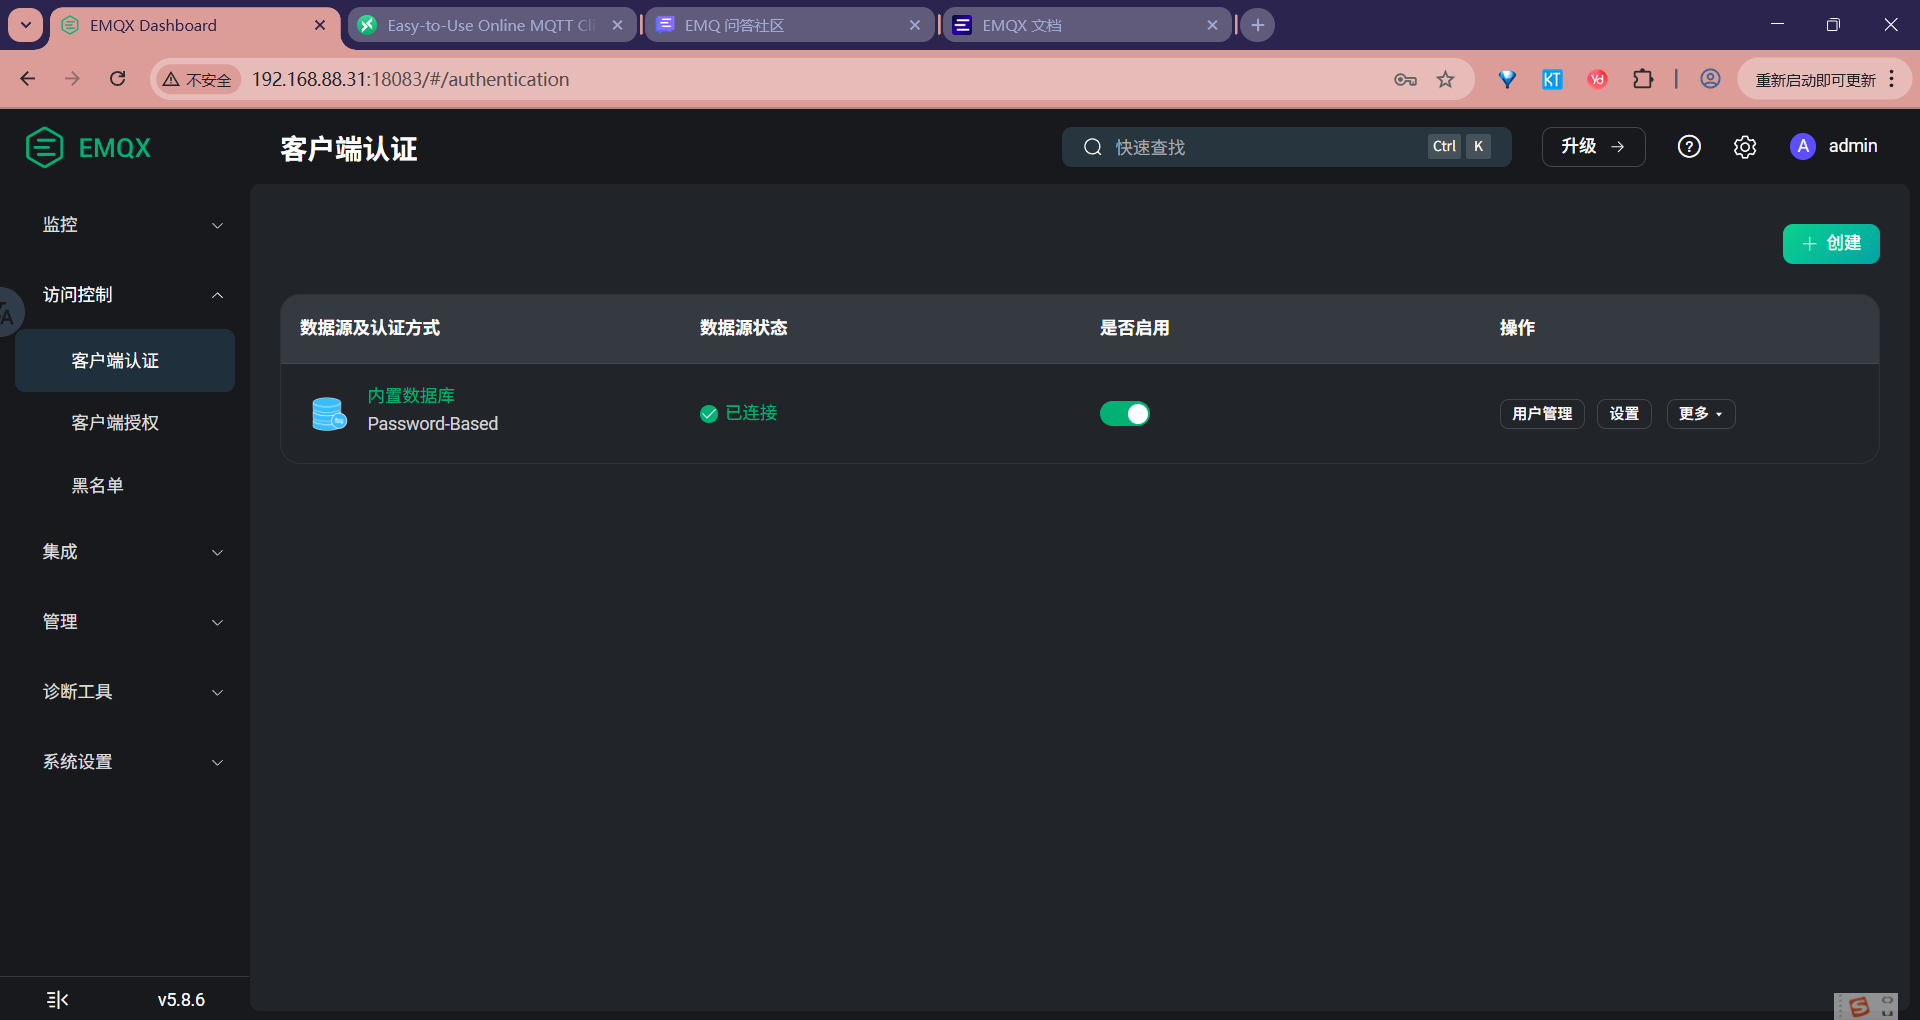The width and height of the screenshot is (1920, 1020).
Task: Open the password key icon in address bar
Action: click(1405, 79)
